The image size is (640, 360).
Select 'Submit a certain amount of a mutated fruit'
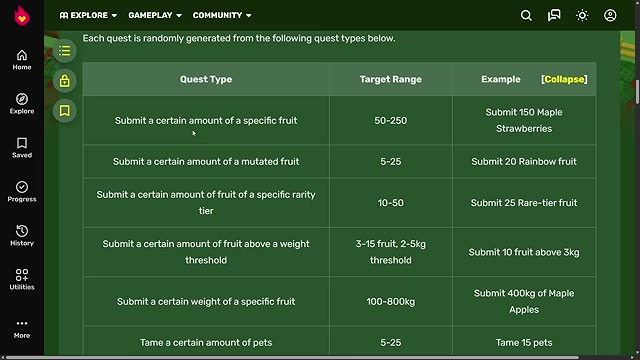(x=206, y=162)
